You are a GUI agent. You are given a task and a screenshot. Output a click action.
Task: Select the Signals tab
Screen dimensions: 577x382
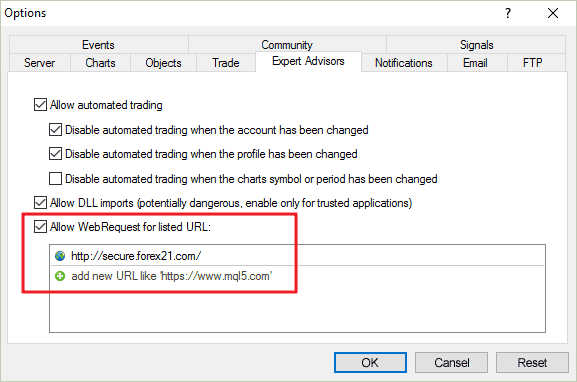point(476,45)
